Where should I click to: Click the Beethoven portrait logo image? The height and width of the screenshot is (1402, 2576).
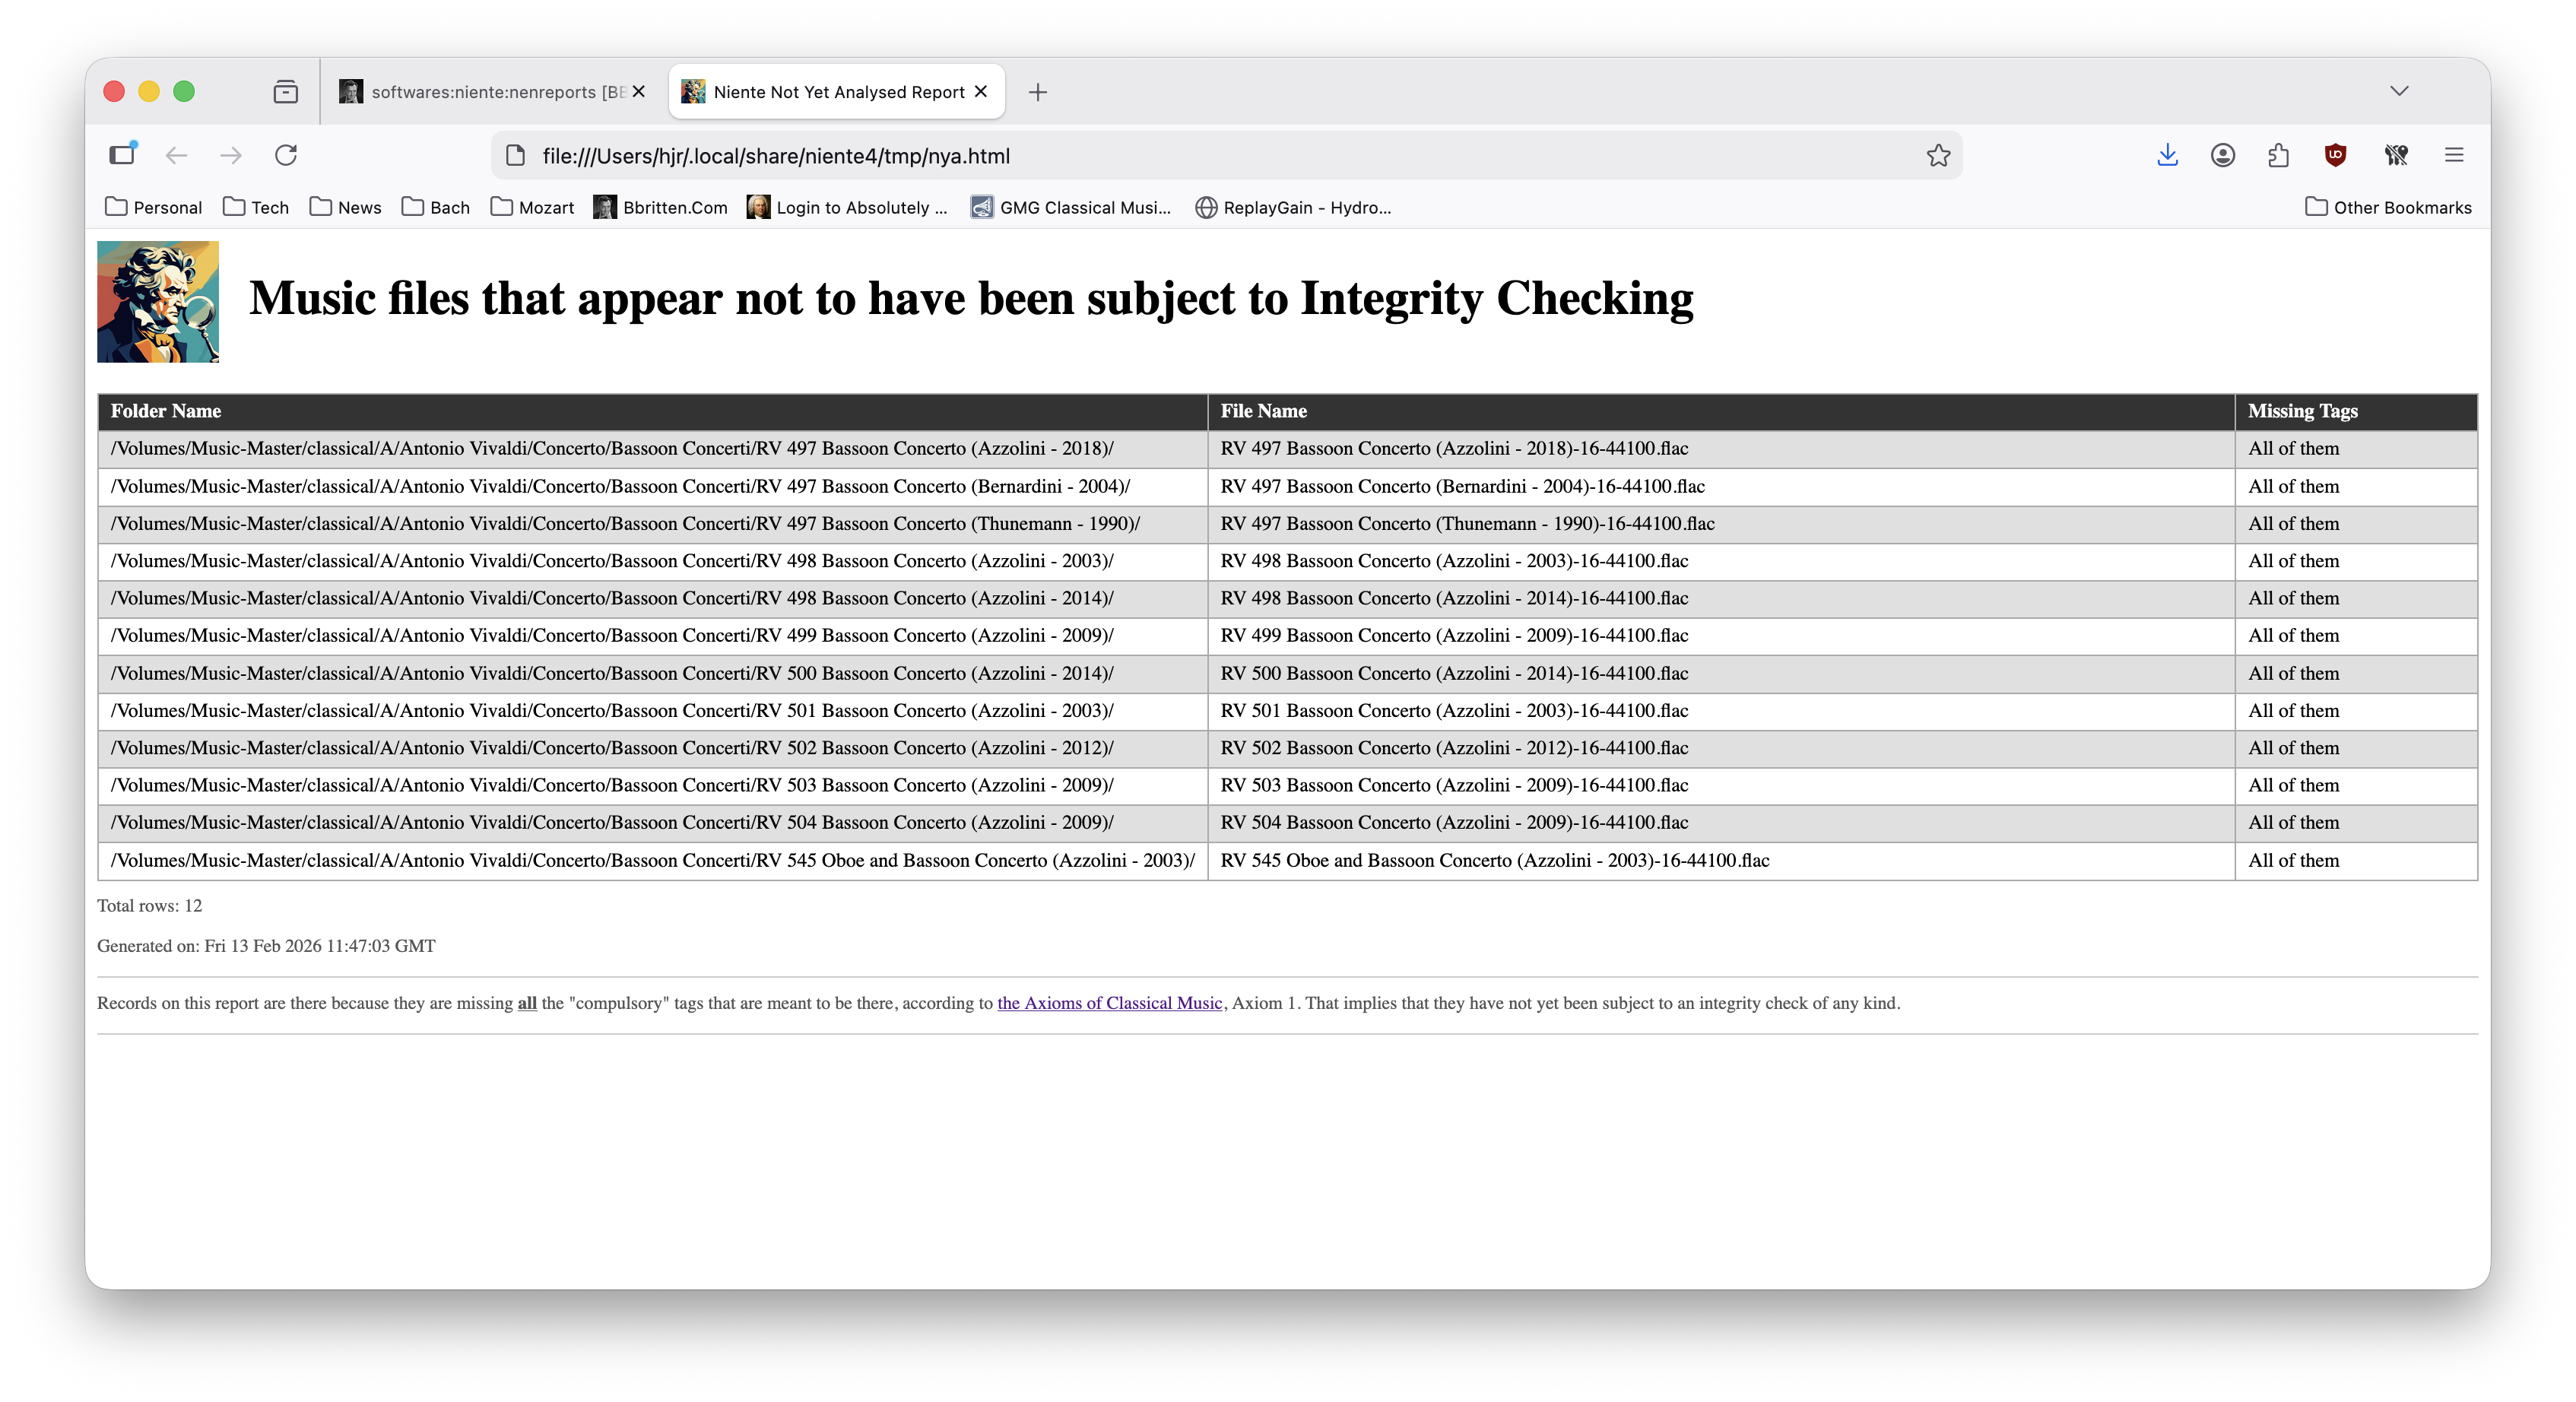pos(158,301)
